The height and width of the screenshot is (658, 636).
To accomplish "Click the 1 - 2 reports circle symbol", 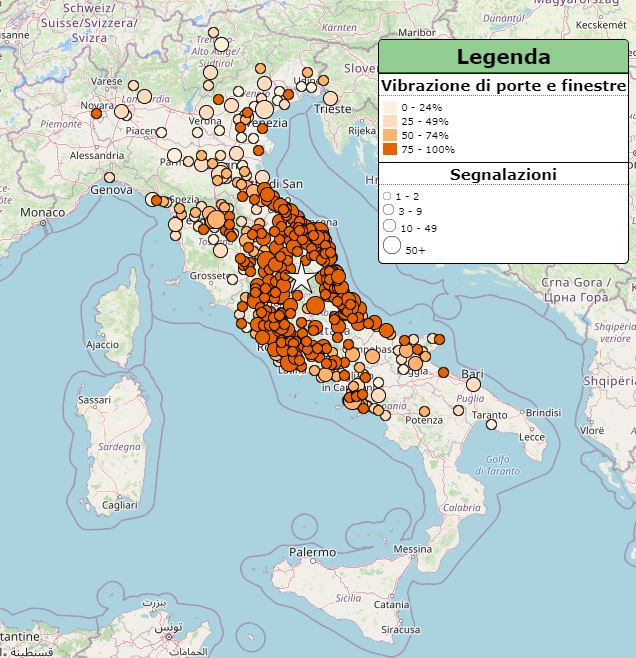I will pyautogui.click(x=387, y=196).
